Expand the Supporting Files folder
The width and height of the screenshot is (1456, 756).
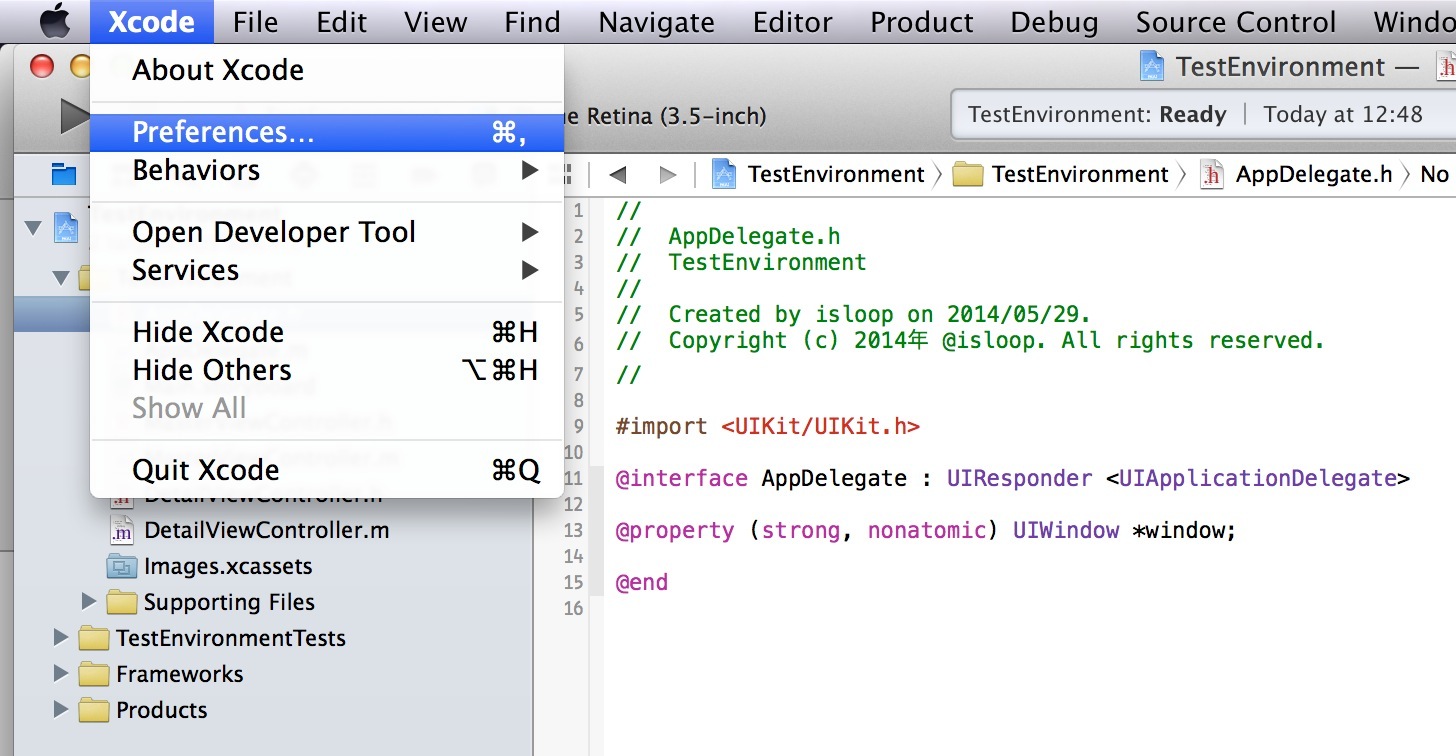click(x=89, y=601)
